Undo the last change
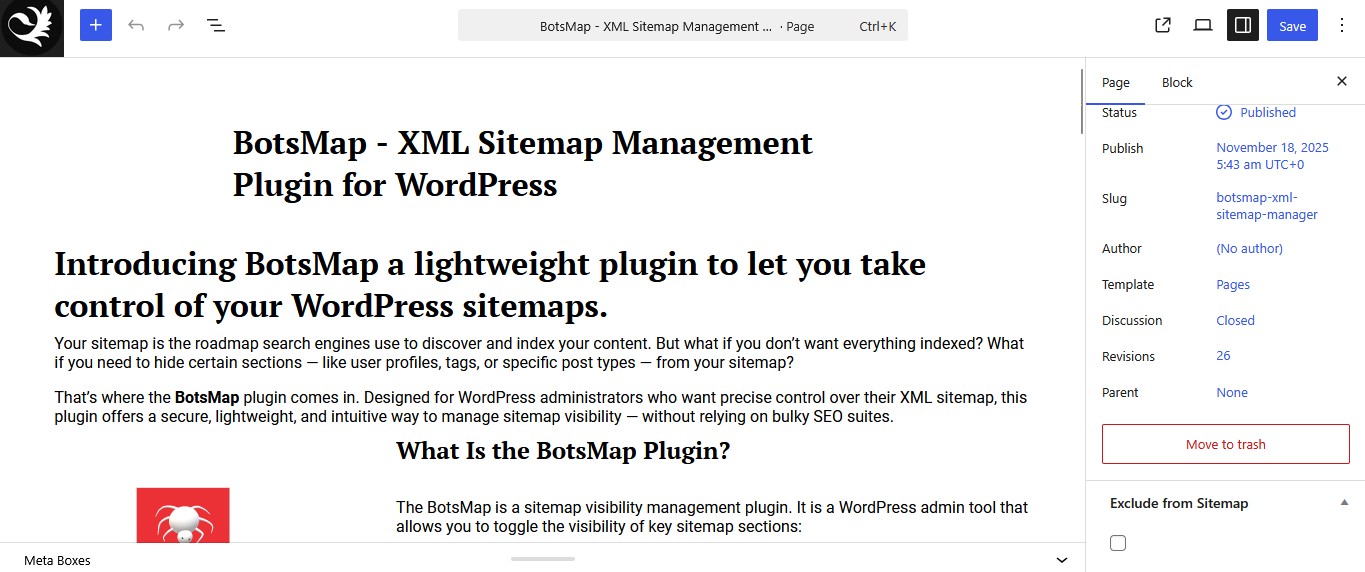The width and height of the screenshot is (1365, 572). pyautogui.click(x=136, y=26)
